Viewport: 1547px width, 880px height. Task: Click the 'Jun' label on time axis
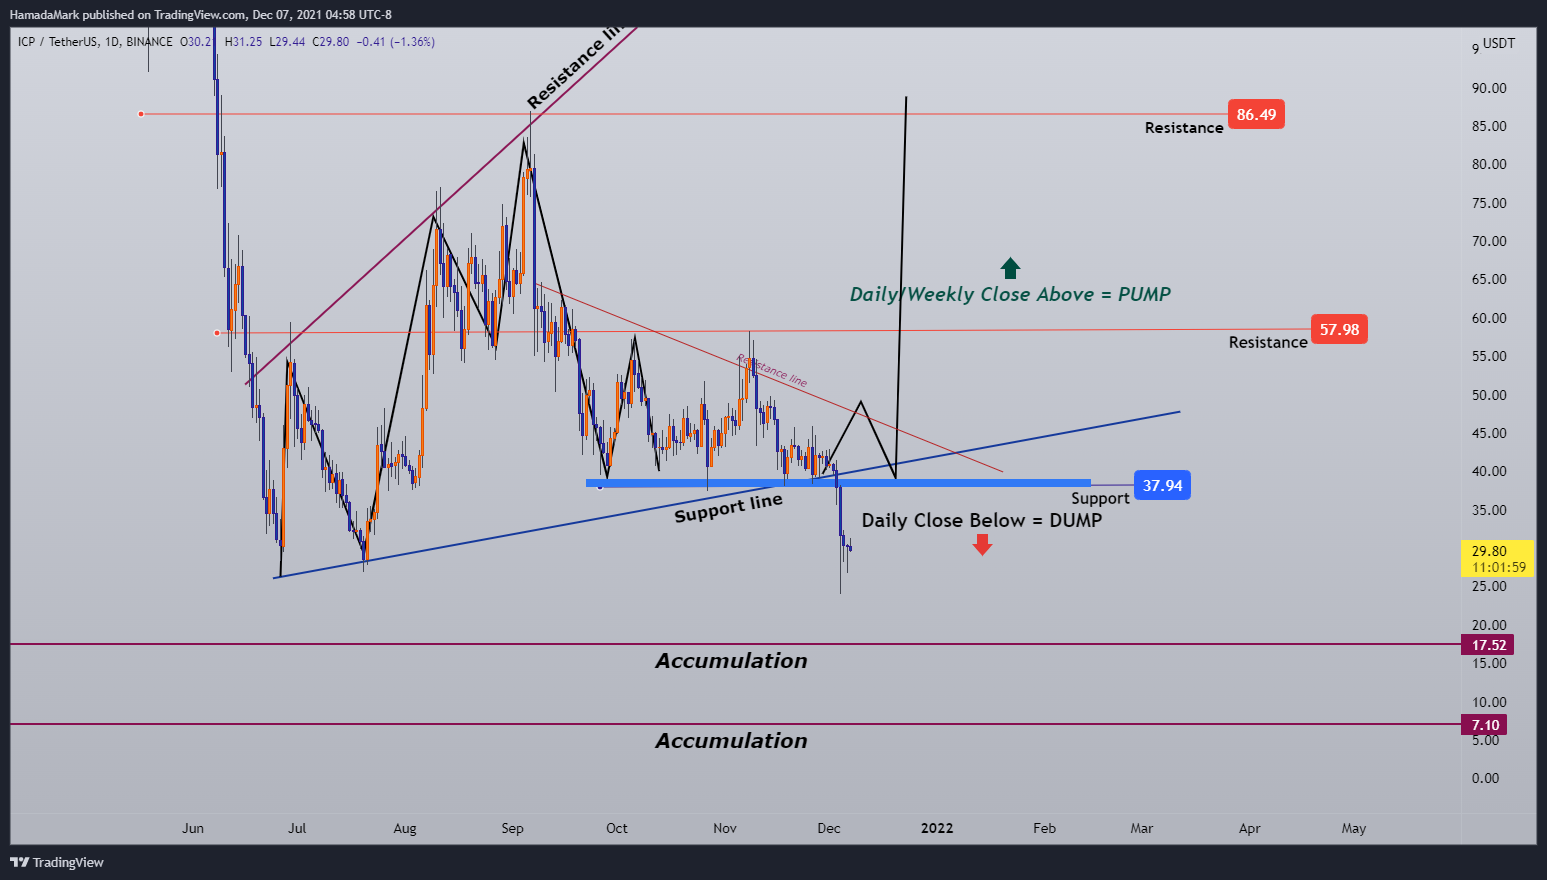[x=193, y=828]
